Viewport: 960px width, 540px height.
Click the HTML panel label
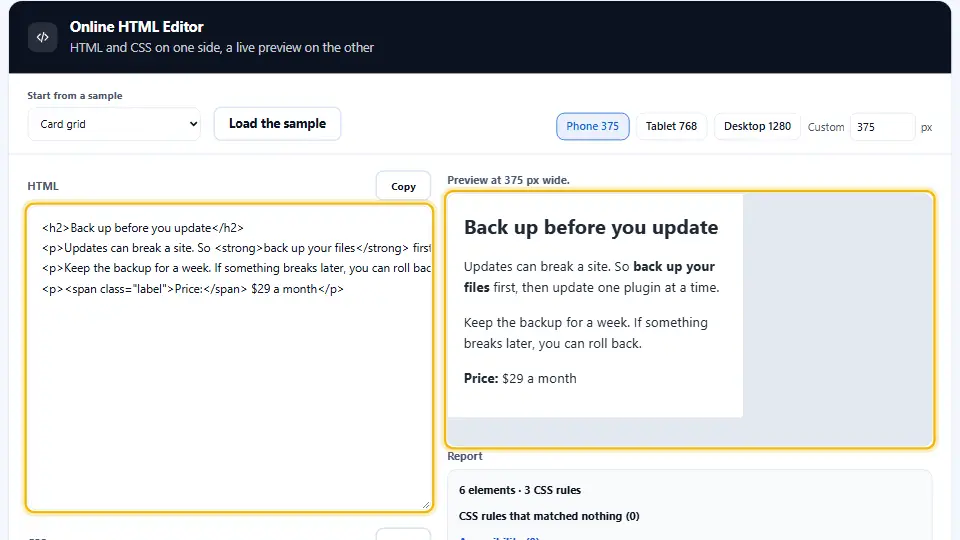tap(43, 186)
